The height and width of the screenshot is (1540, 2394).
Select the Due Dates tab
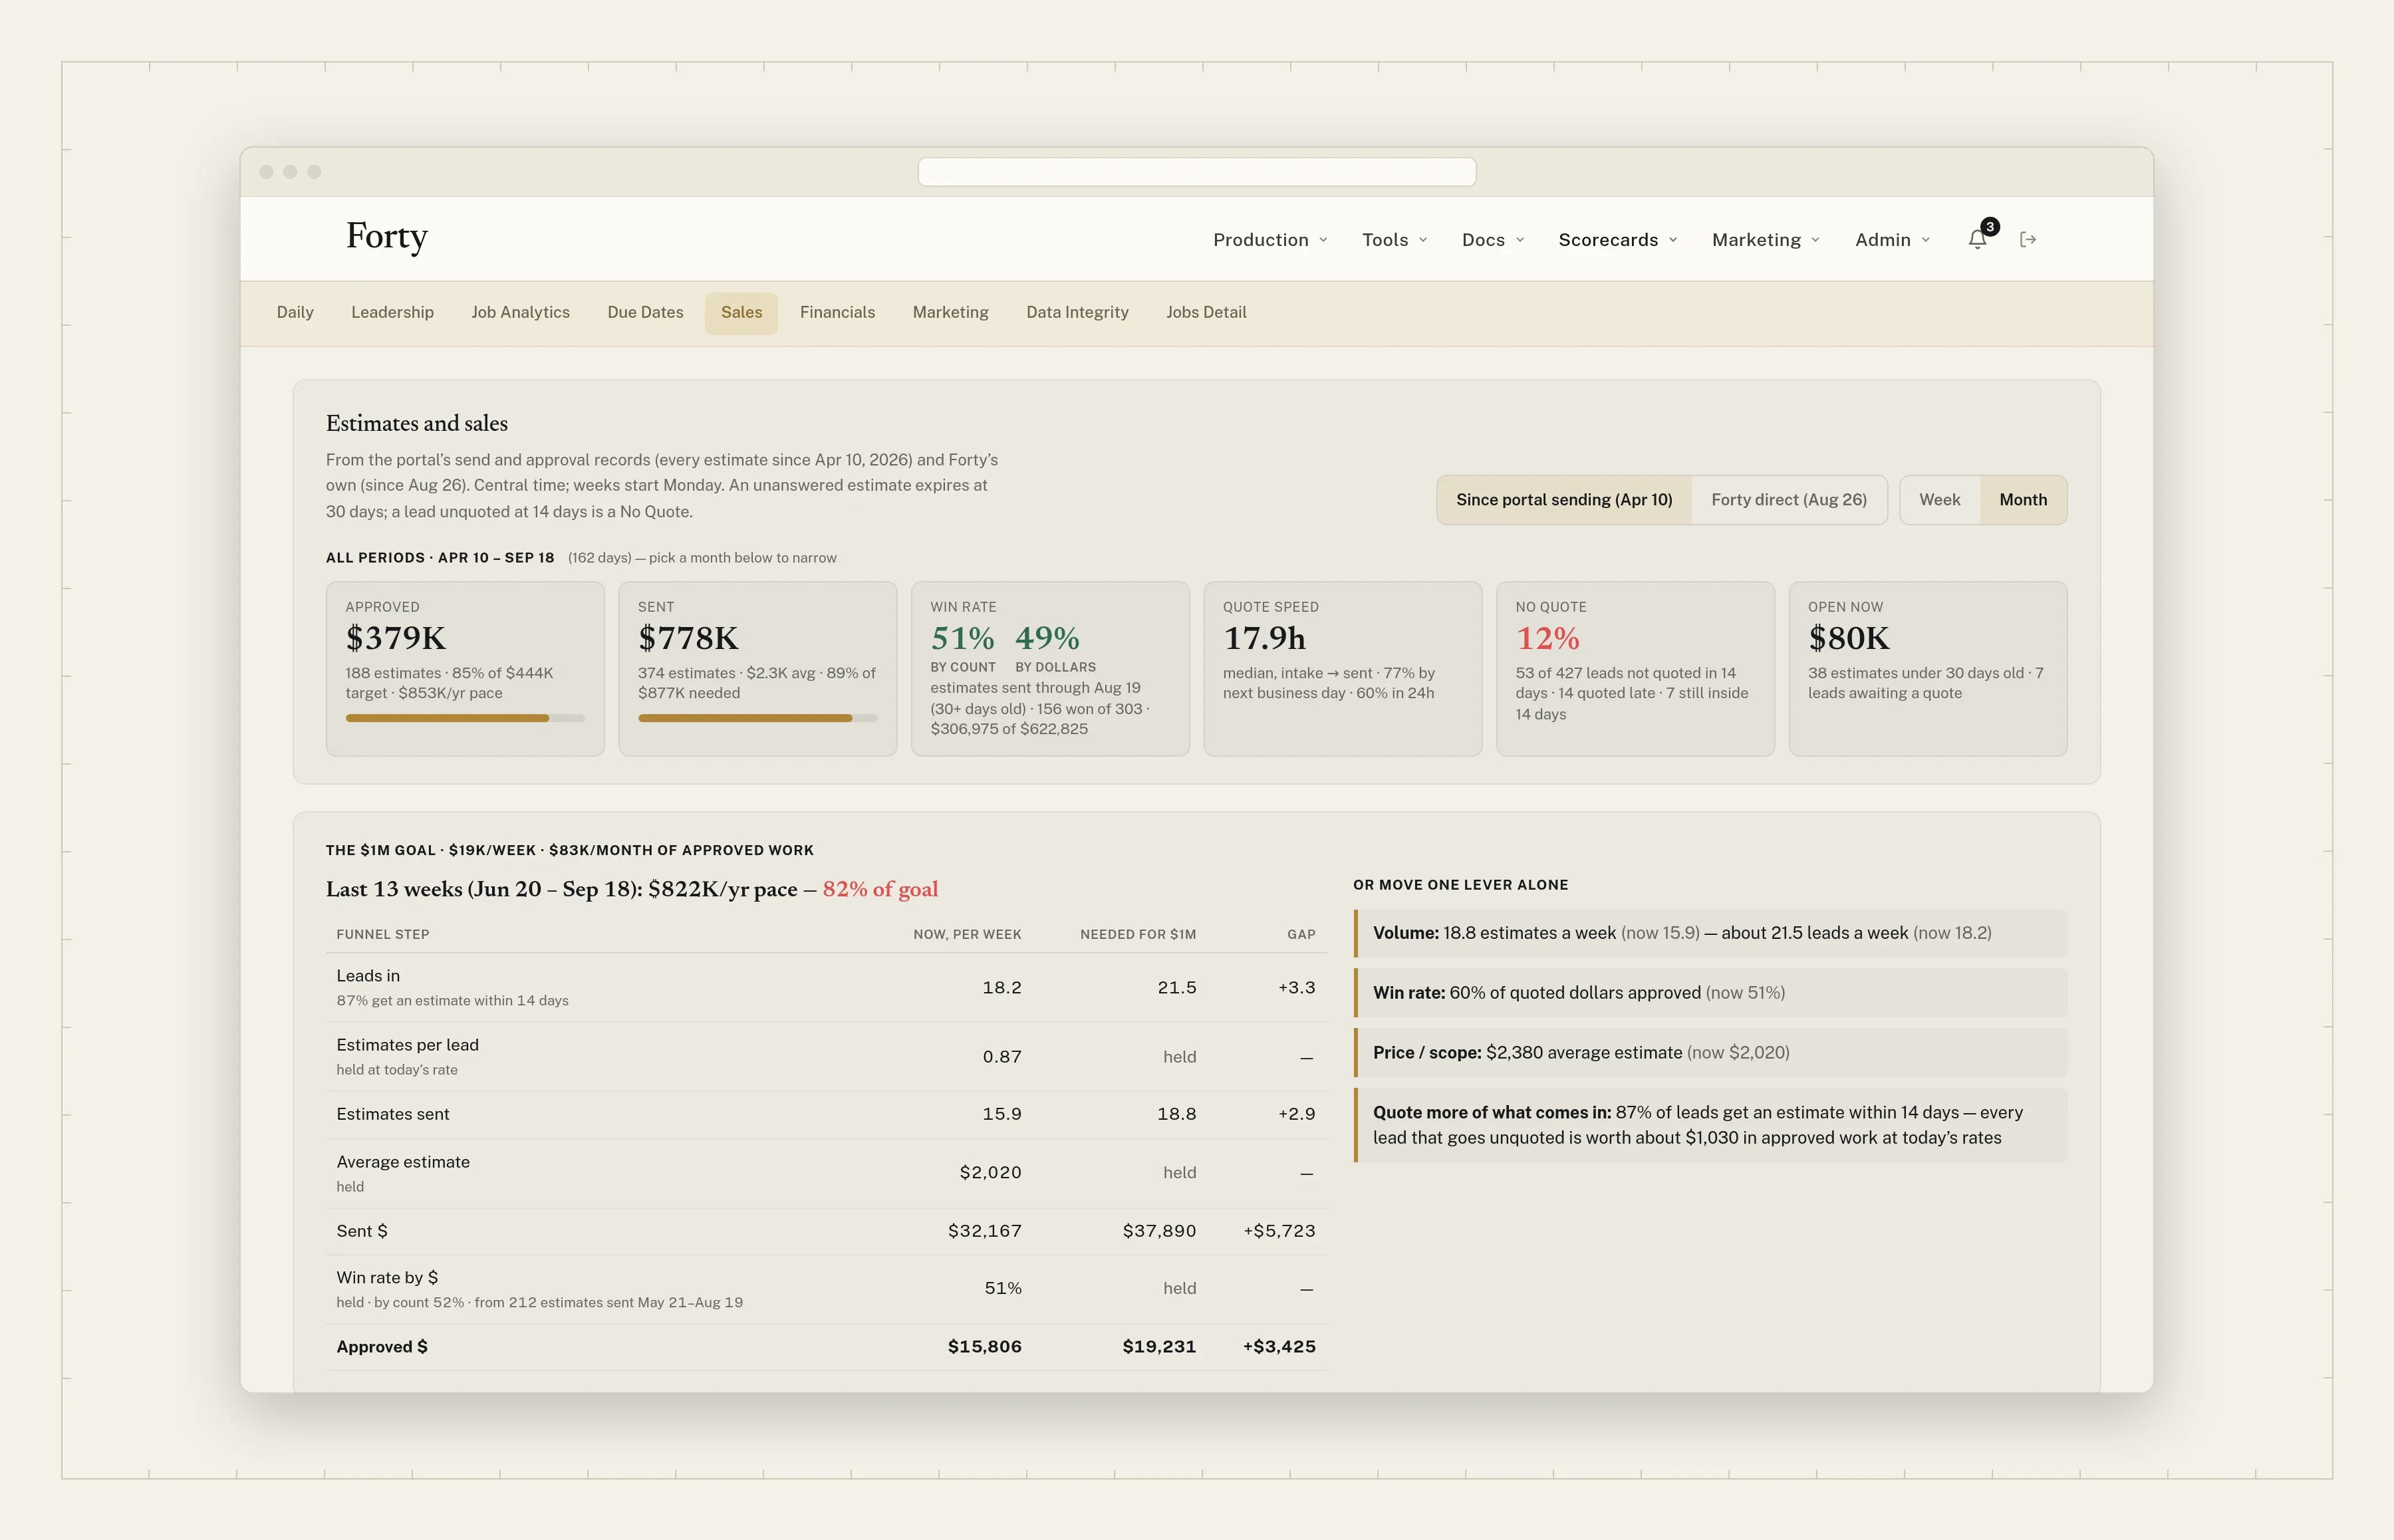coord(645,313)
